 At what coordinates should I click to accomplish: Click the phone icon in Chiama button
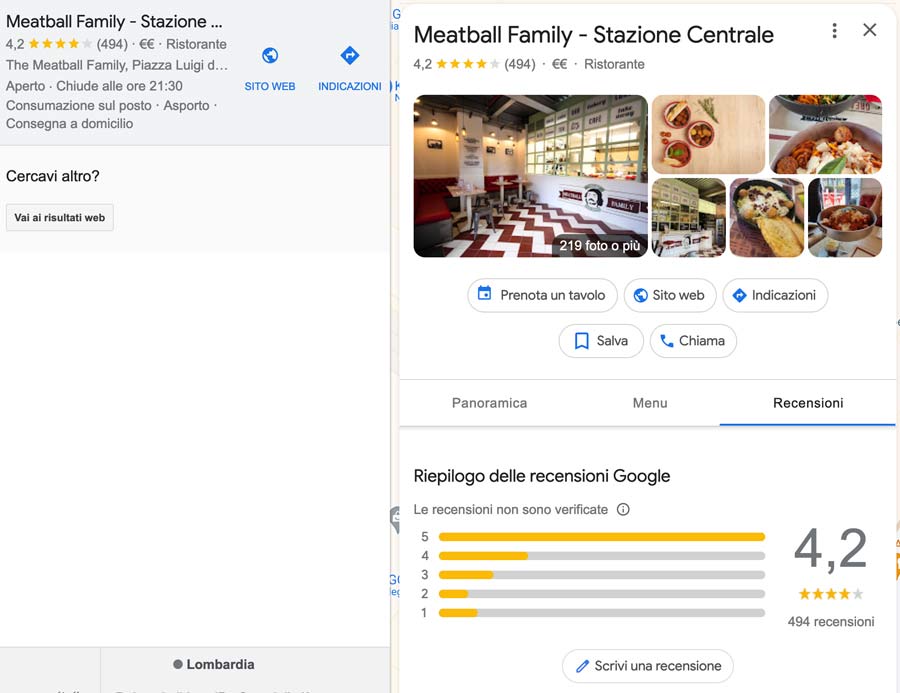pyautogui.click(x=666, y=341)
